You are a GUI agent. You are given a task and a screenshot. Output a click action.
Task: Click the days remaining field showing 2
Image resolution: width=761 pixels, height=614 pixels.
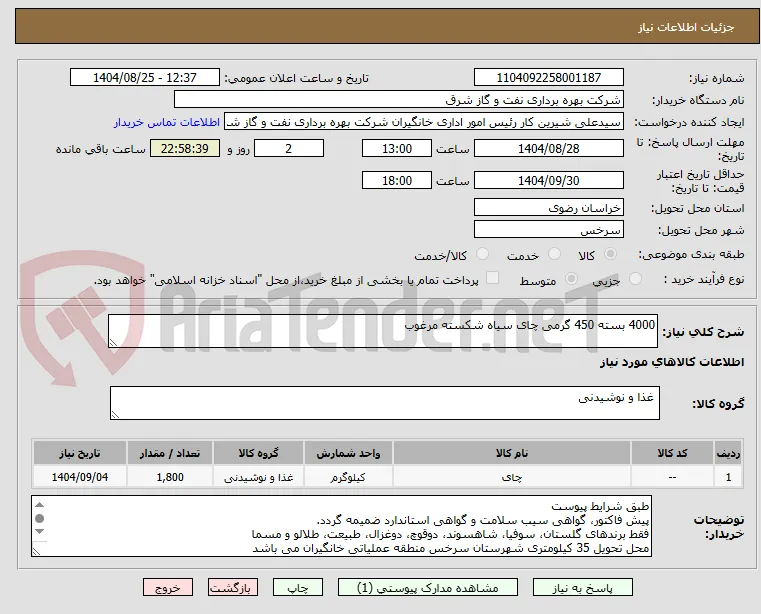pos(289,149)
